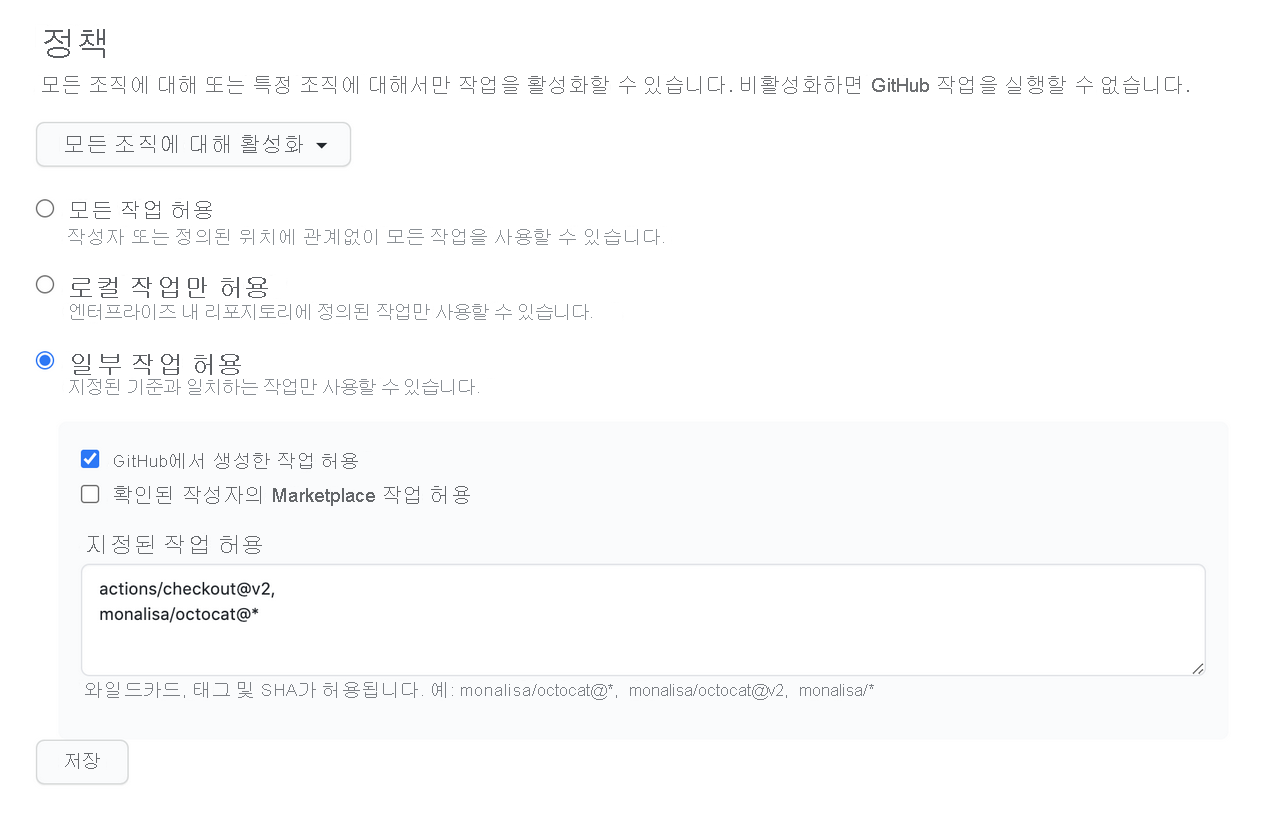1268x824 pixels.
Task: Click the caret icon on the organizations dropdown
Action: pyautogui.click(x=322, y=144)
